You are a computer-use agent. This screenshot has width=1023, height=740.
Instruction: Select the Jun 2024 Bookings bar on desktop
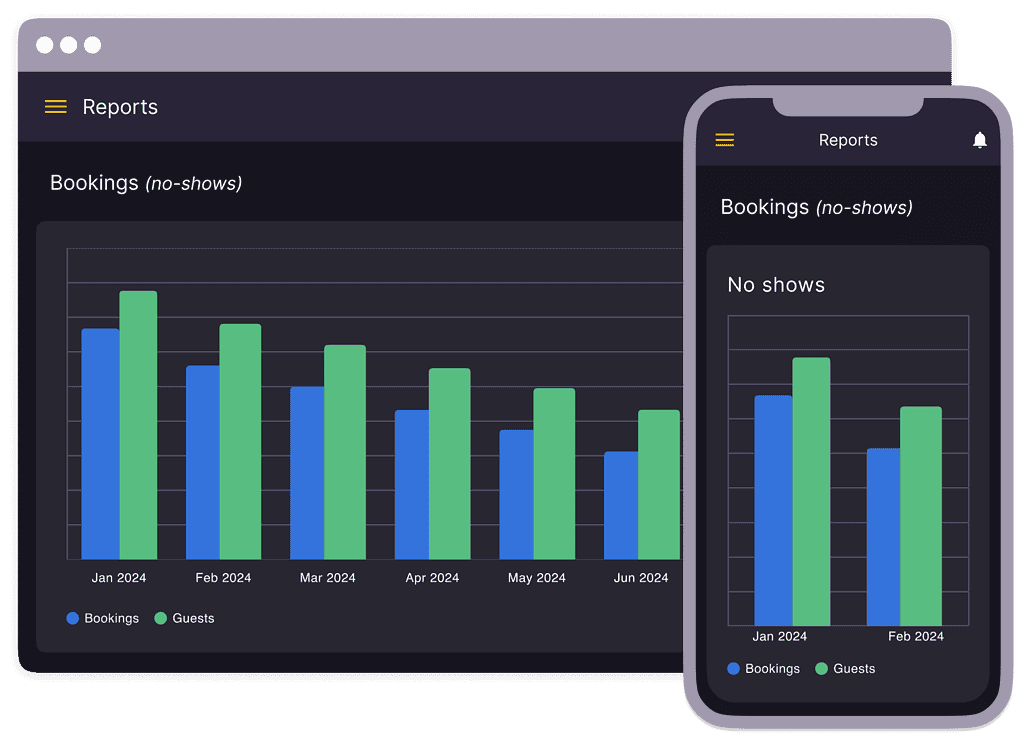(x=621, y=505)
